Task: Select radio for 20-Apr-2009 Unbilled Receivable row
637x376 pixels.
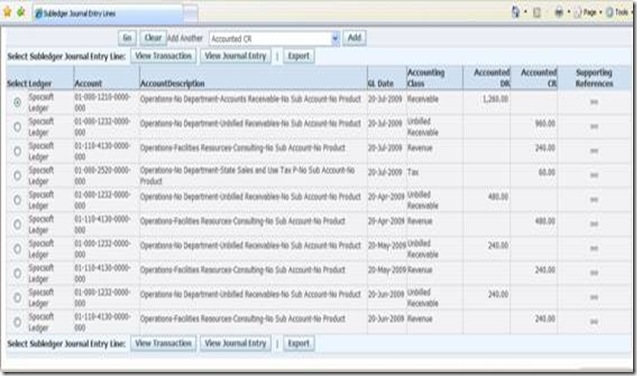Action: point(17,200)
